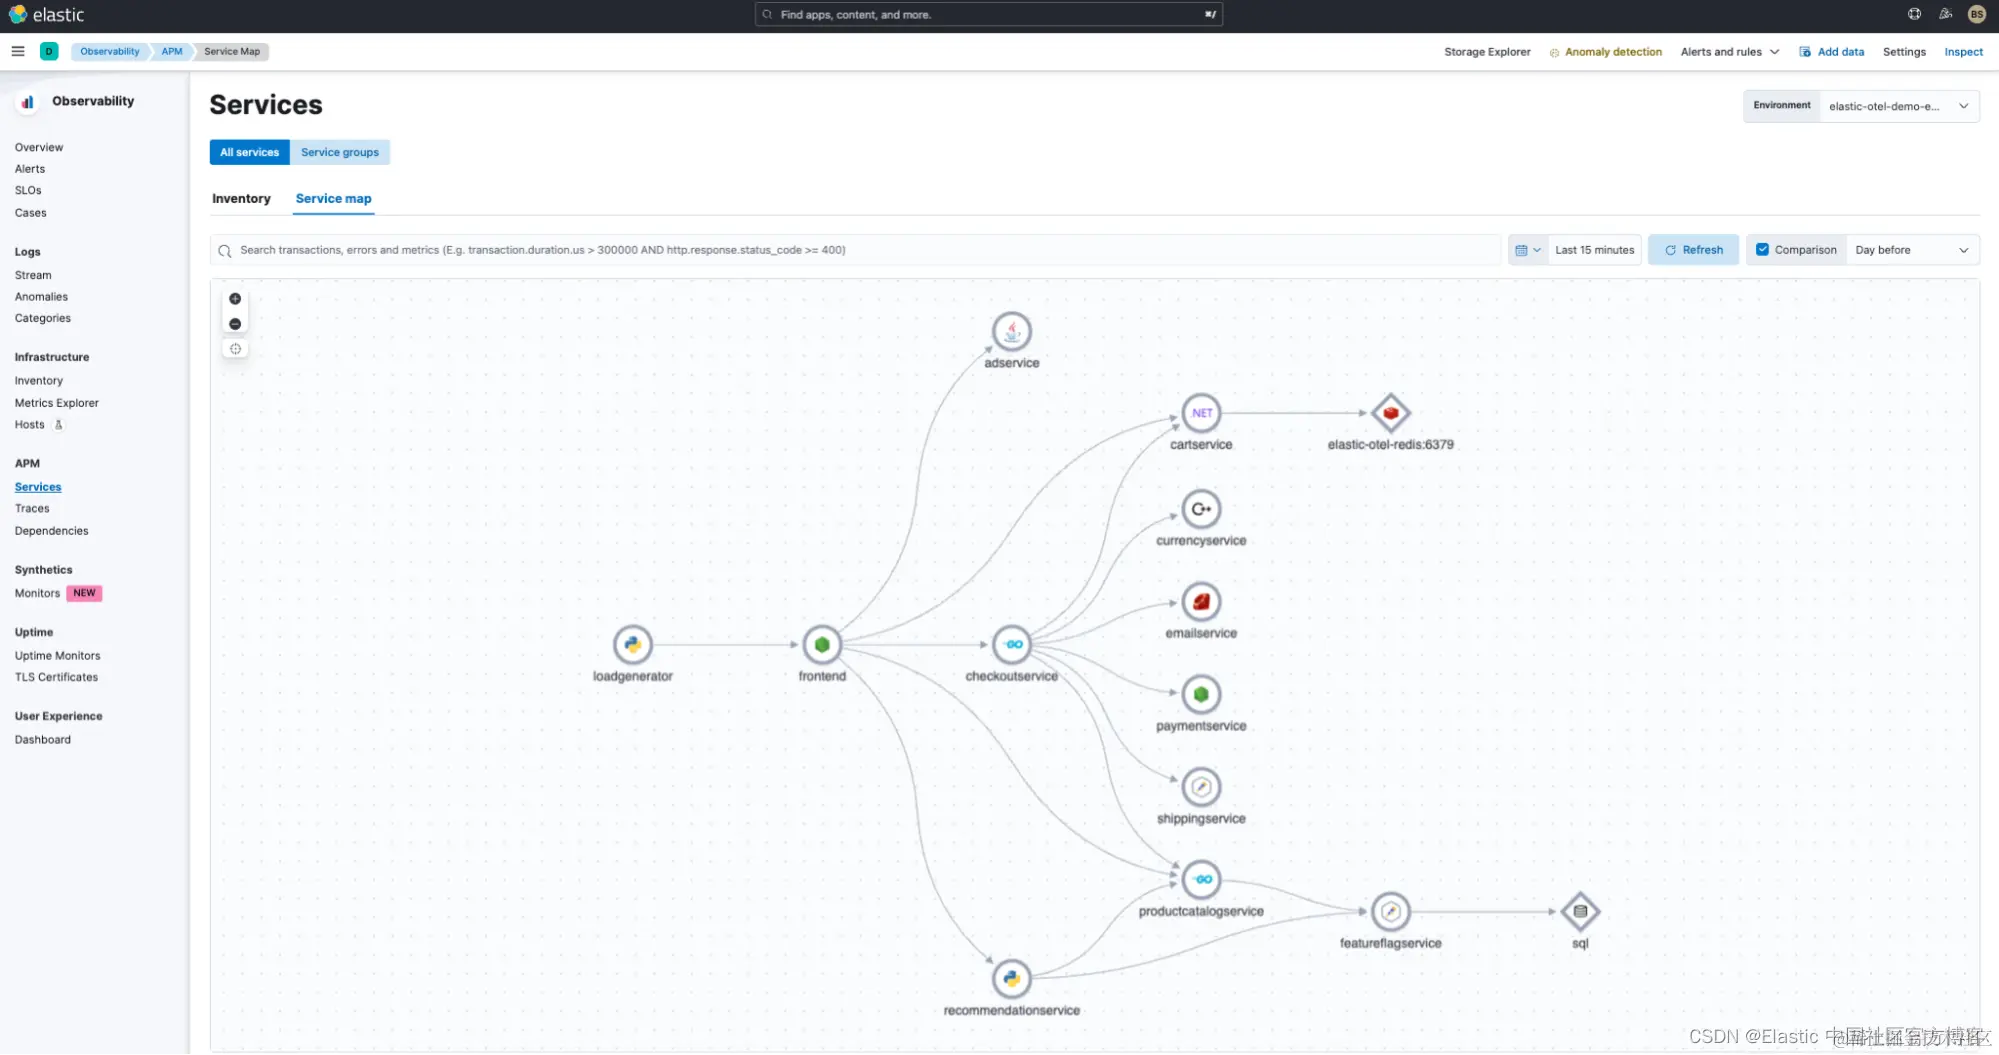Viewport: 1999px width, 1055px height.
Task: Click the emailservice Ruby node
Action: coord(1201,602)
